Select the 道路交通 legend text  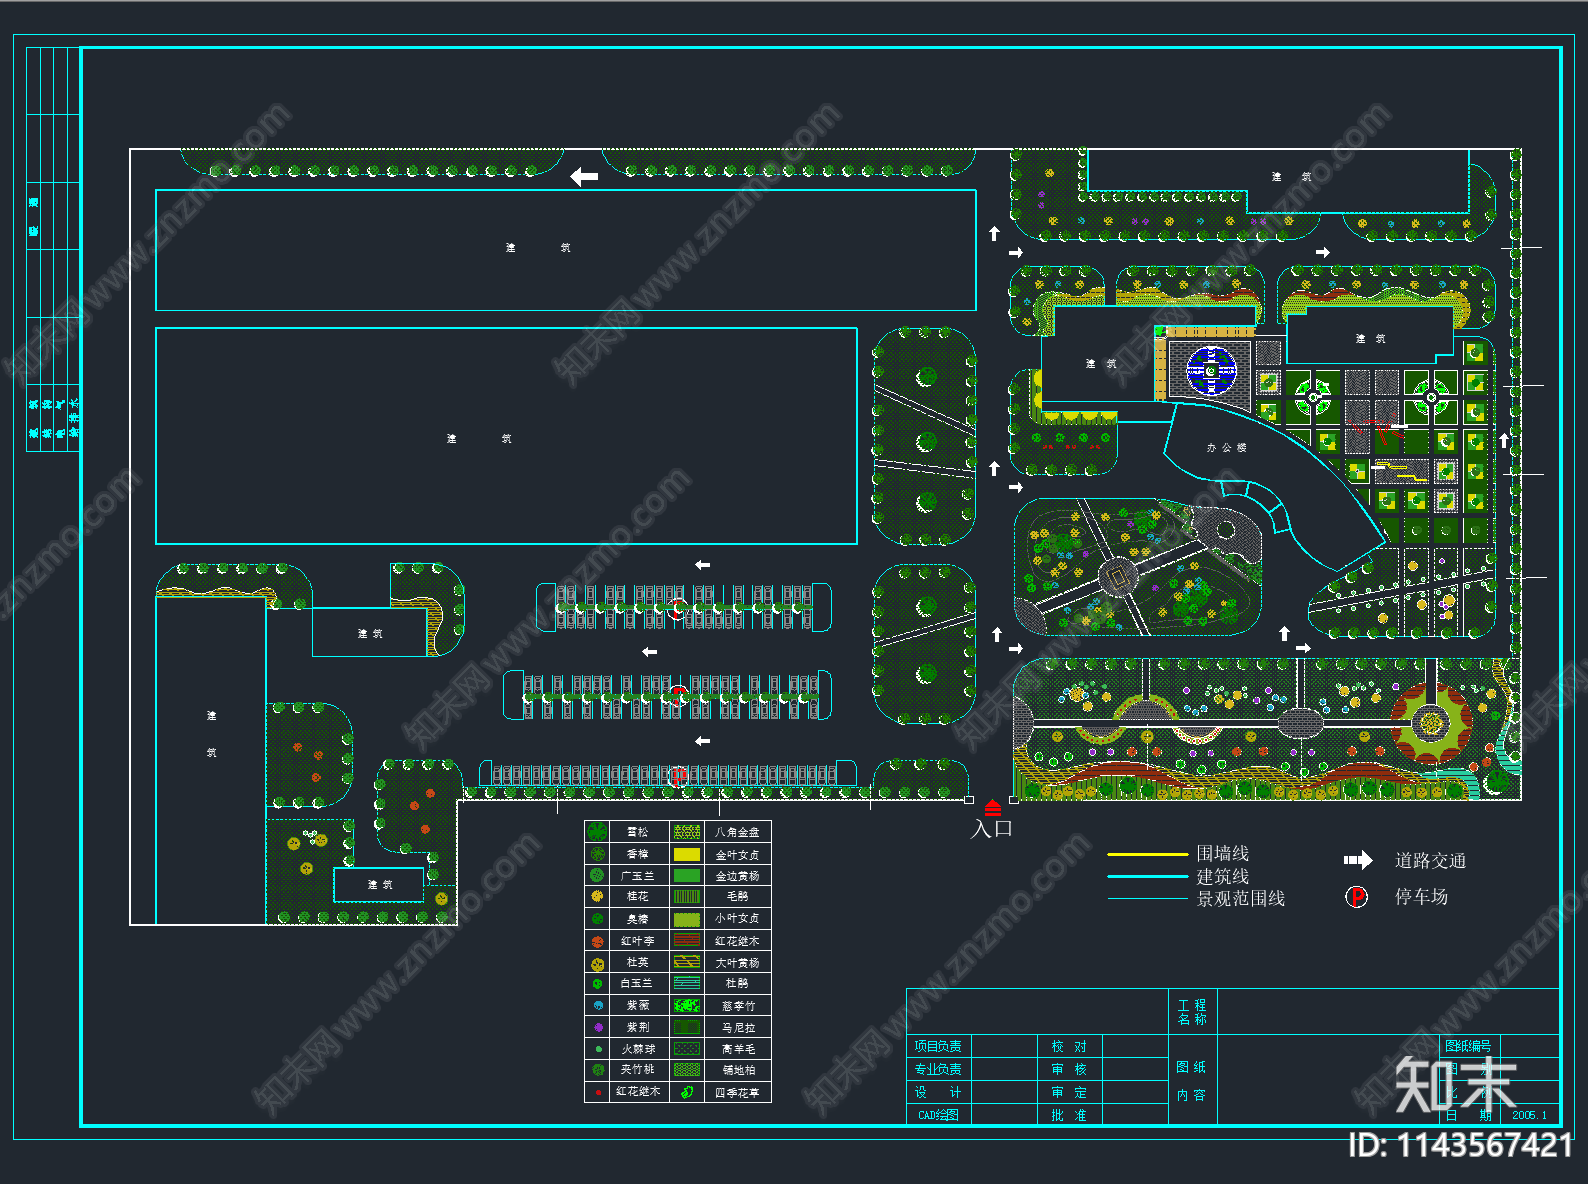(x=1430, y=861)
